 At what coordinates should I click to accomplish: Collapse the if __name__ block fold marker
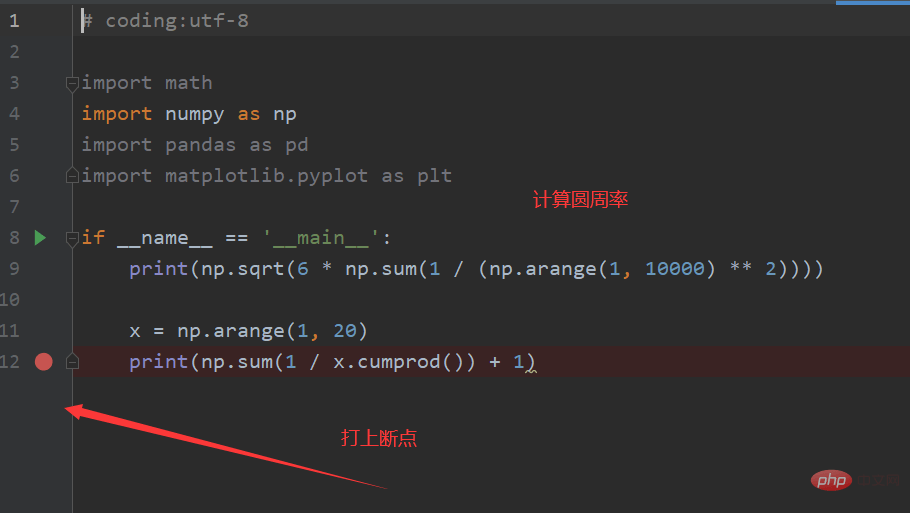[72, 239]
